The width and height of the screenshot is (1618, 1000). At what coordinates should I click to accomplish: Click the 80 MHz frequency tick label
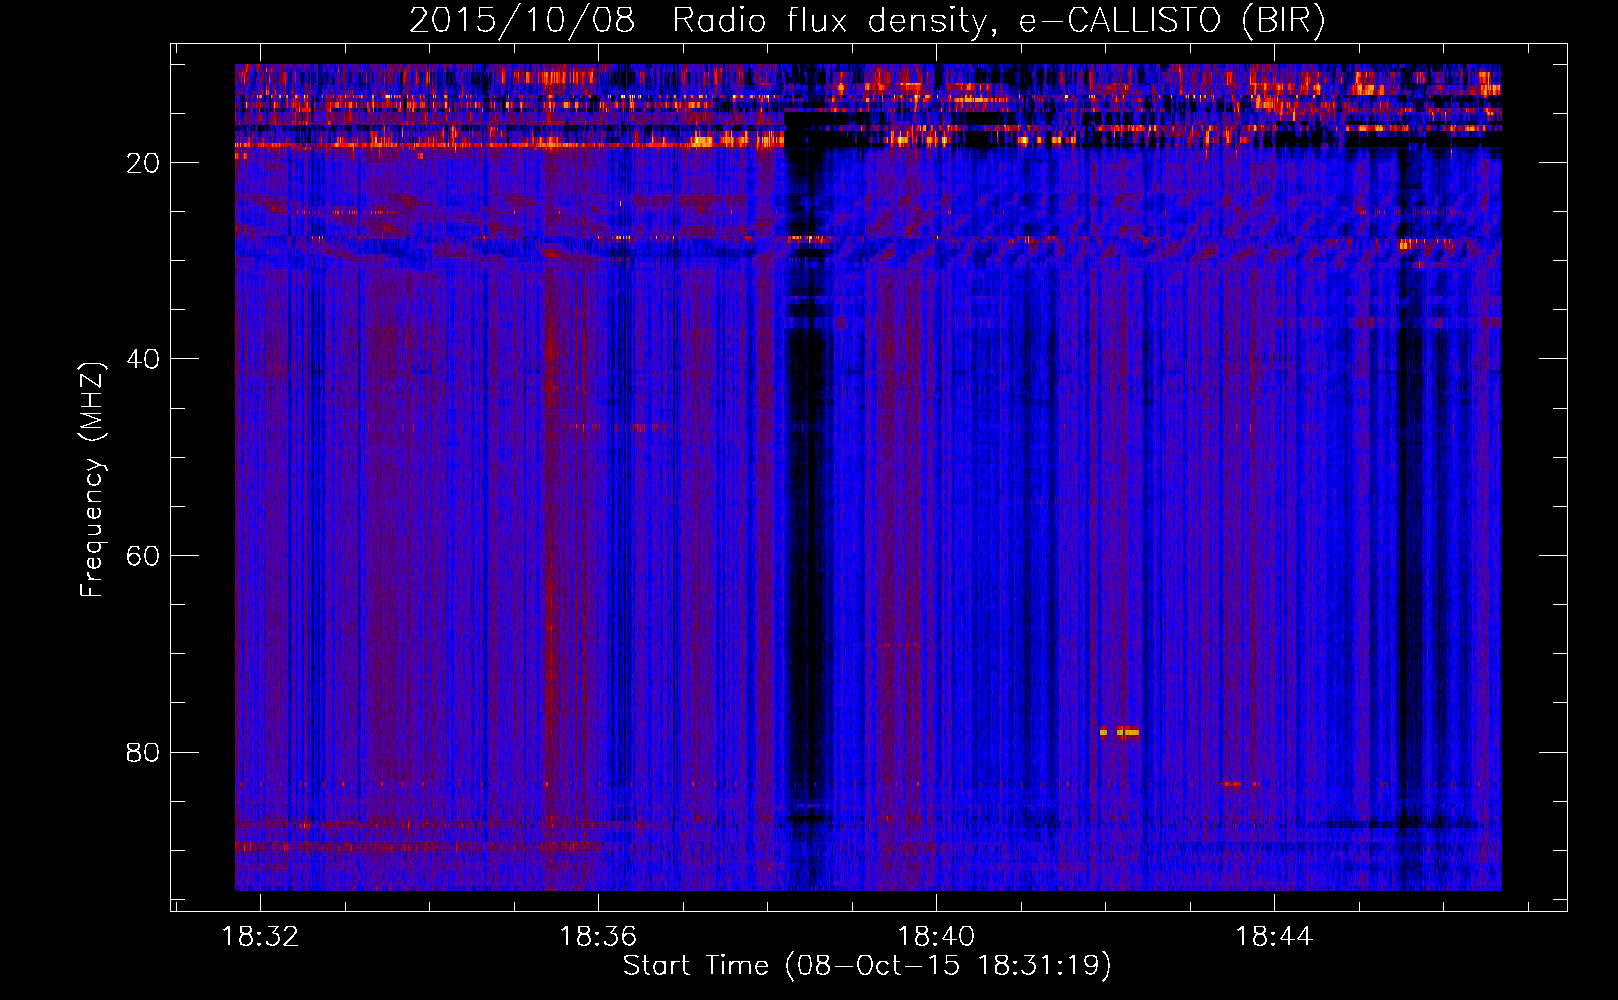click(143, 752)
